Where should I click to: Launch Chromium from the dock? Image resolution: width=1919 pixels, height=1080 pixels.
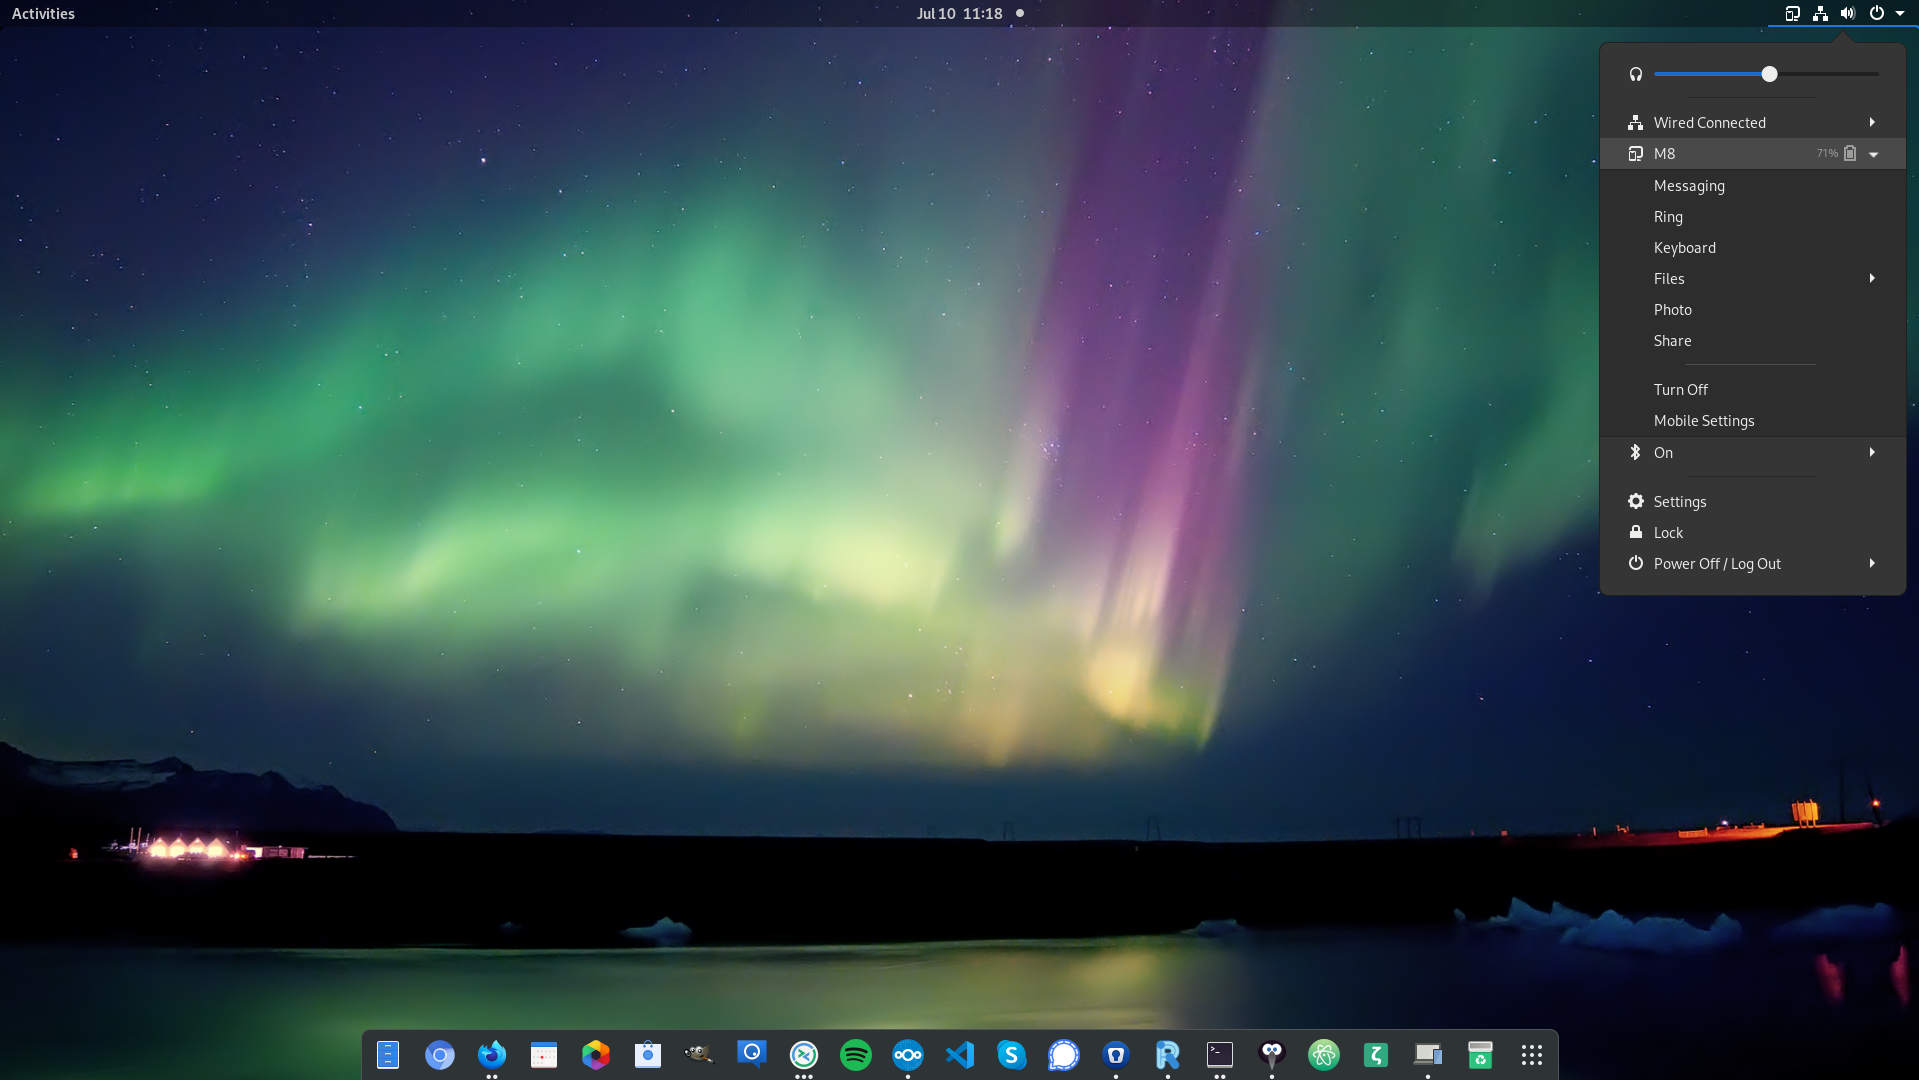(440, 1055)
